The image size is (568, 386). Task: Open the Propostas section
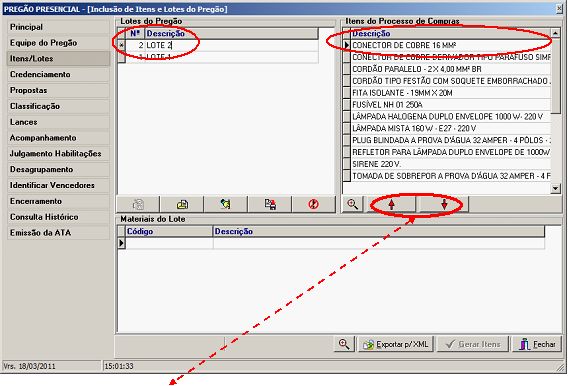[x=58, y=90]
